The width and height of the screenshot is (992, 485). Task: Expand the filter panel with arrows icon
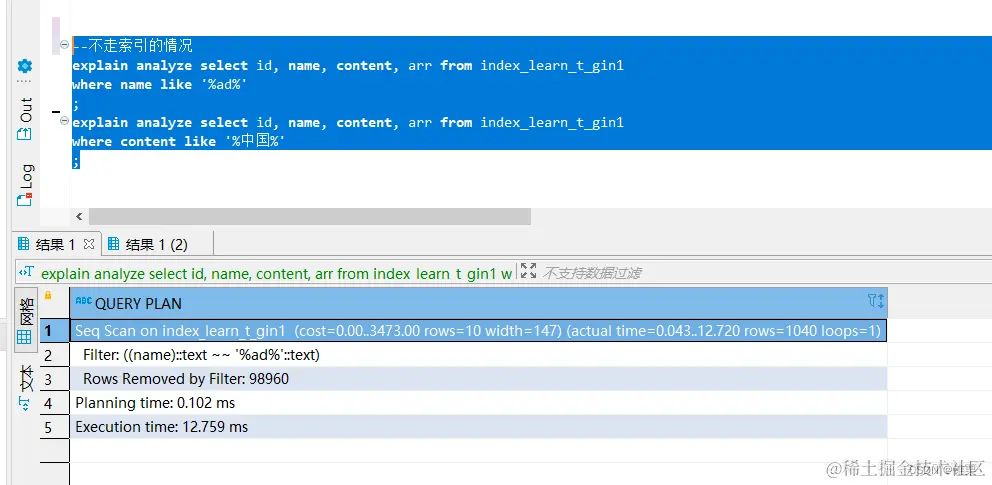(528, 272)
